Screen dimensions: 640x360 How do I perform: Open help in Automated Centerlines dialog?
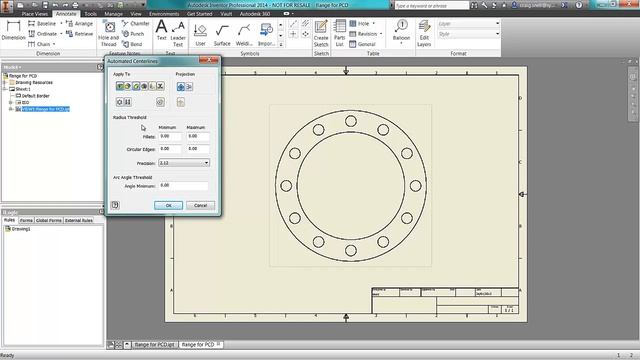point(115,205)
